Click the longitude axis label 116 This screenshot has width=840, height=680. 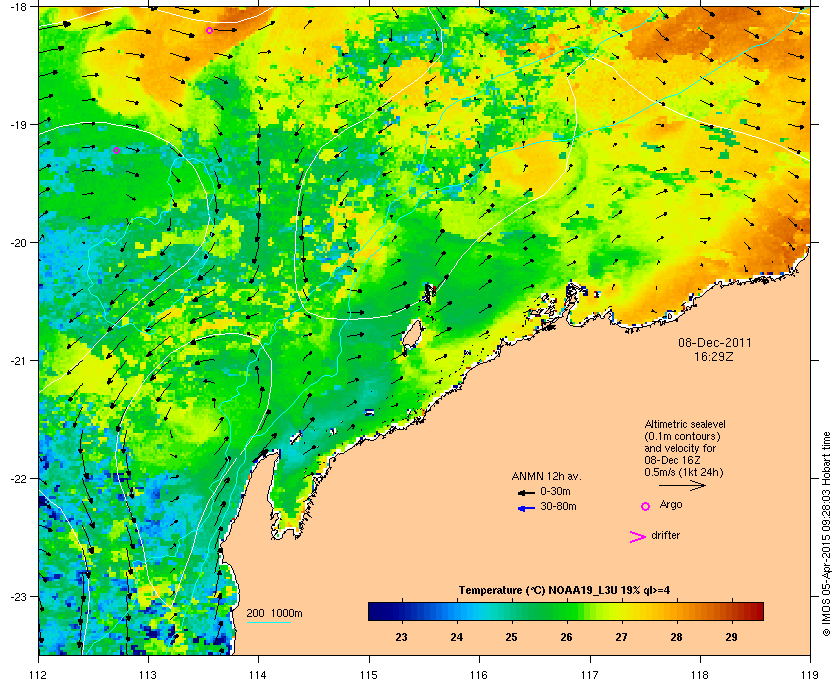coord(479,675)
